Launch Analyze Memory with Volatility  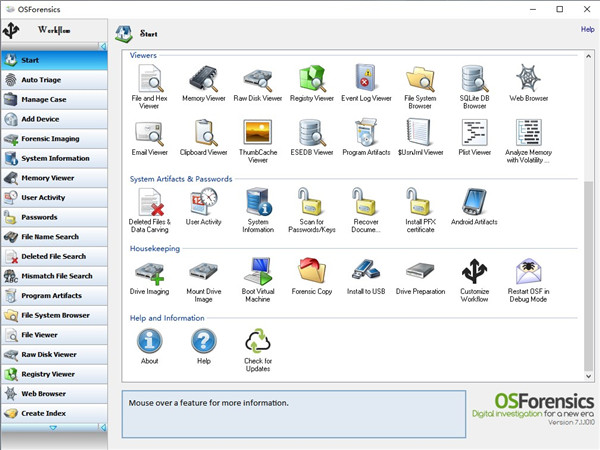pos(528,133)
